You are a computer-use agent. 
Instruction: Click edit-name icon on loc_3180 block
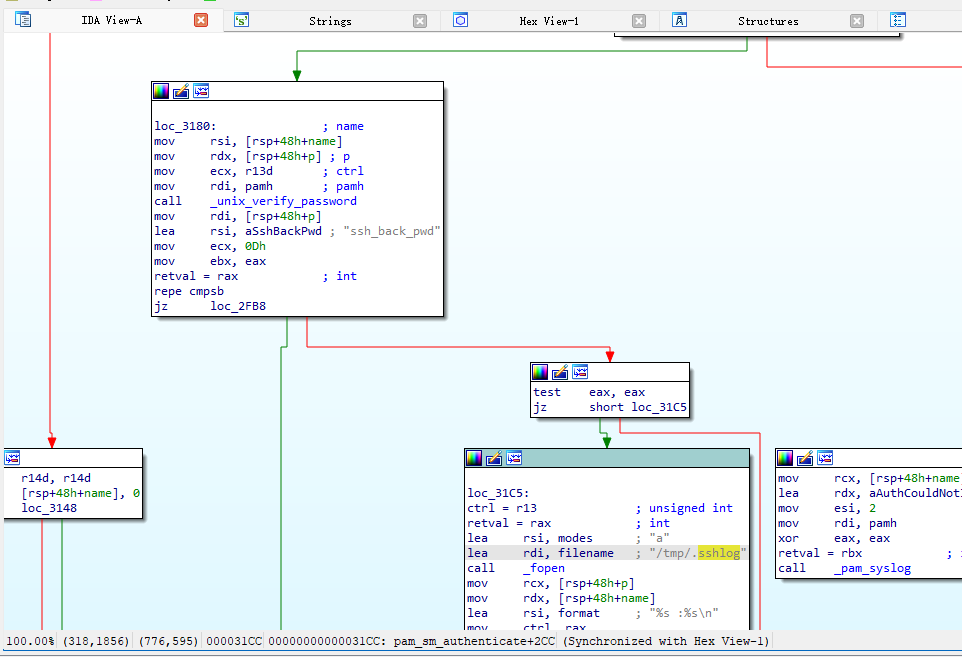click(181, 91)
